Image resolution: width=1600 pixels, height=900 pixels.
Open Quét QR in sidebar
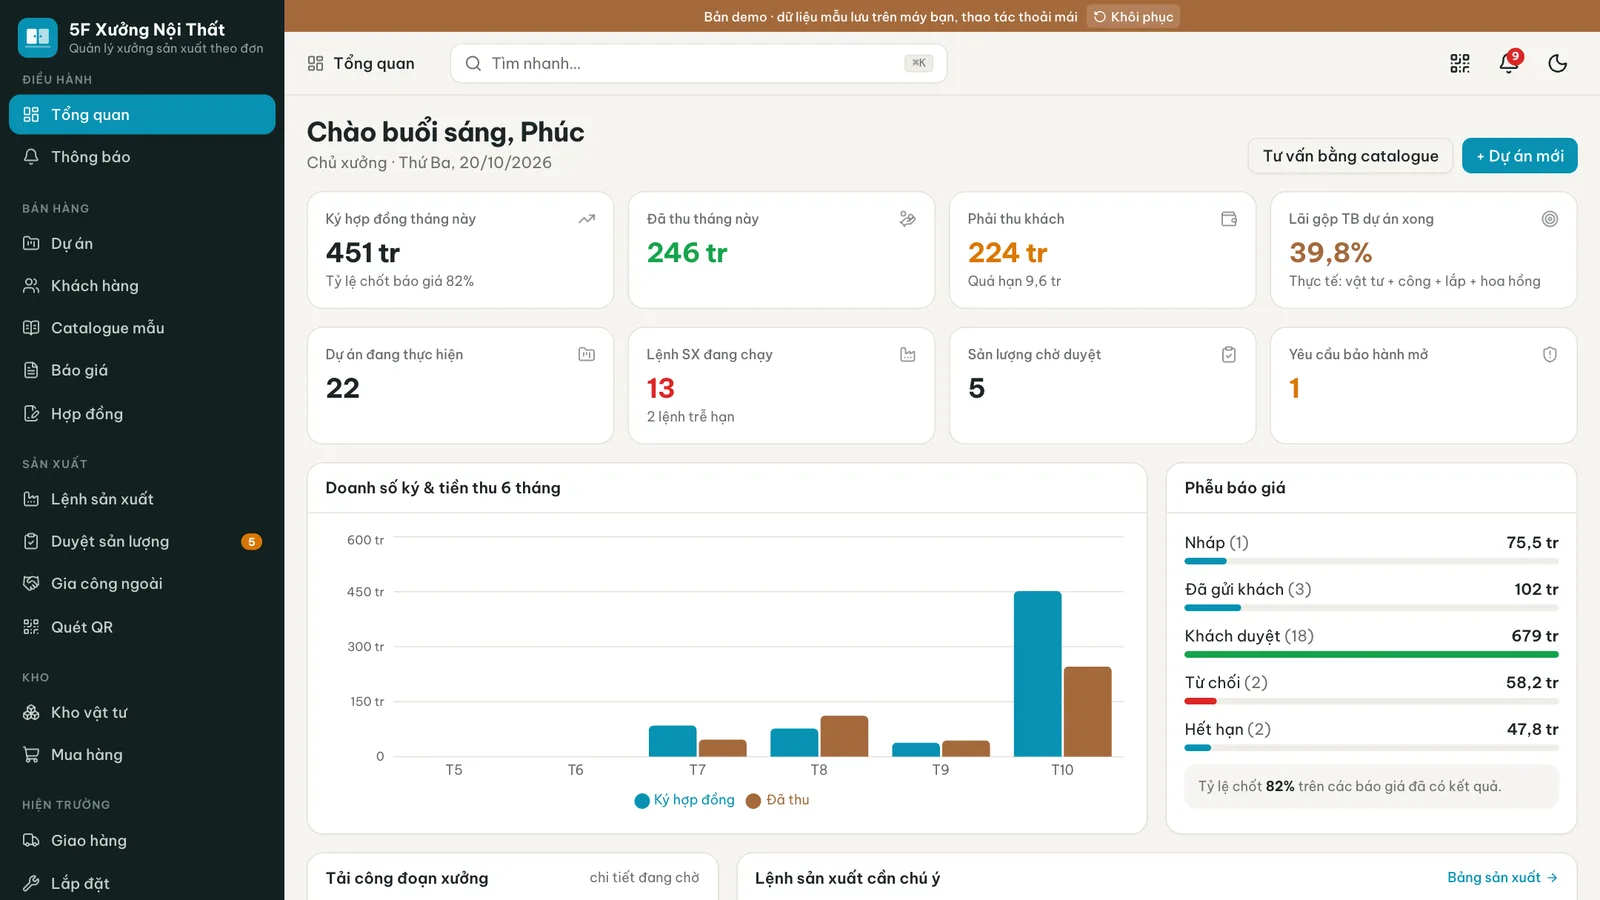pyautogui.click(x=142, y=627)
